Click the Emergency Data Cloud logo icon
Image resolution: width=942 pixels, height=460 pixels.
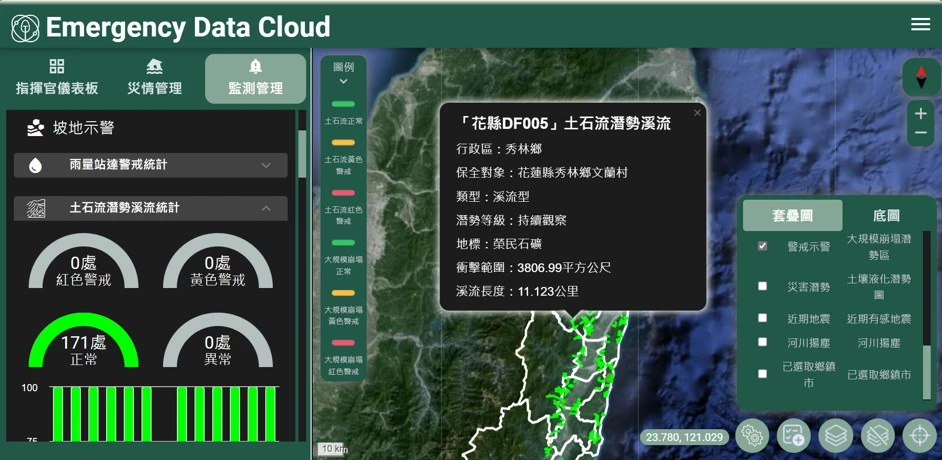pyautogui.click(x=25, y=28)
